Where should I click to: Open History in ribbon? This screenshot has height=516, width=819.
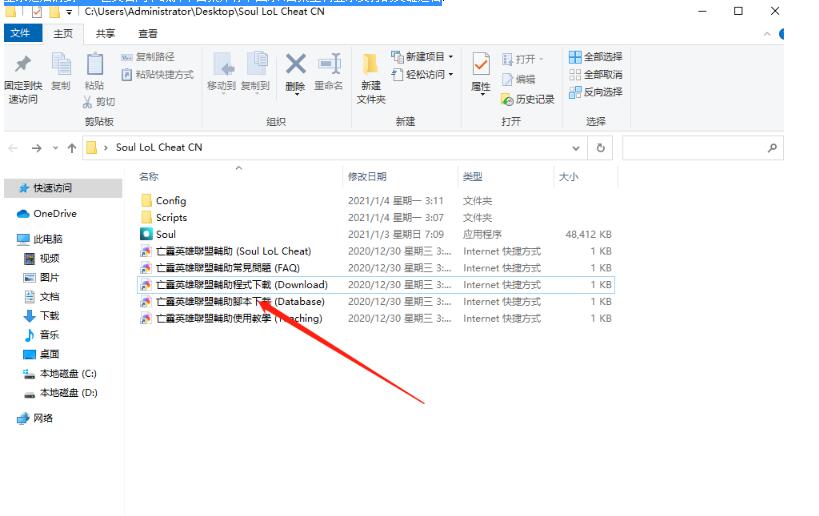pos(528,99)
